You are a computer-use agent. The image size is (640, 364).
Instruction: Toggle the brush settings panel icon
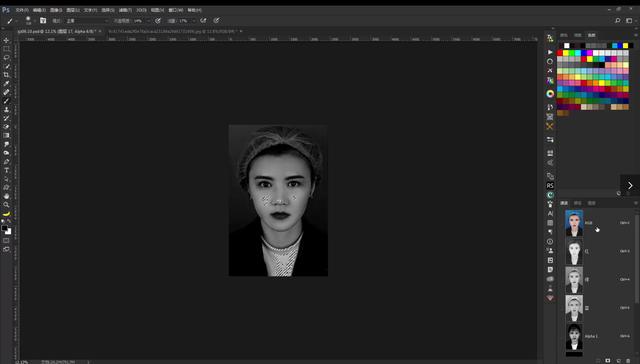click(43, 20)
